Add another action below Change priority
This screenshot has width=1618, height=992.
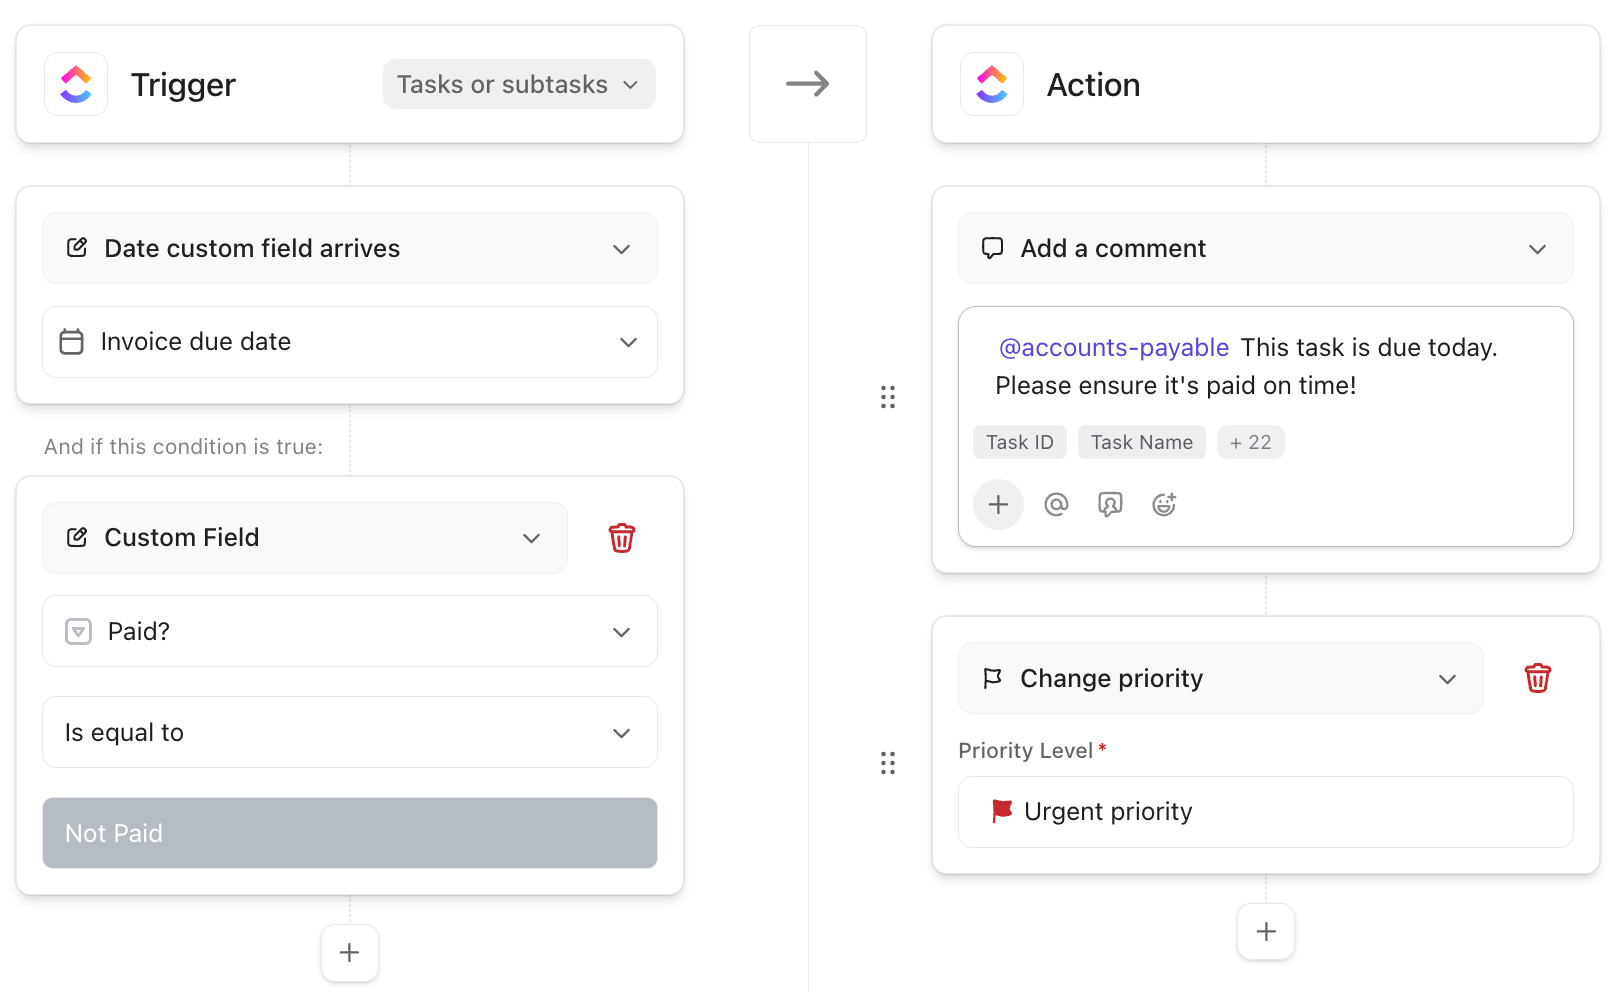1265,932
